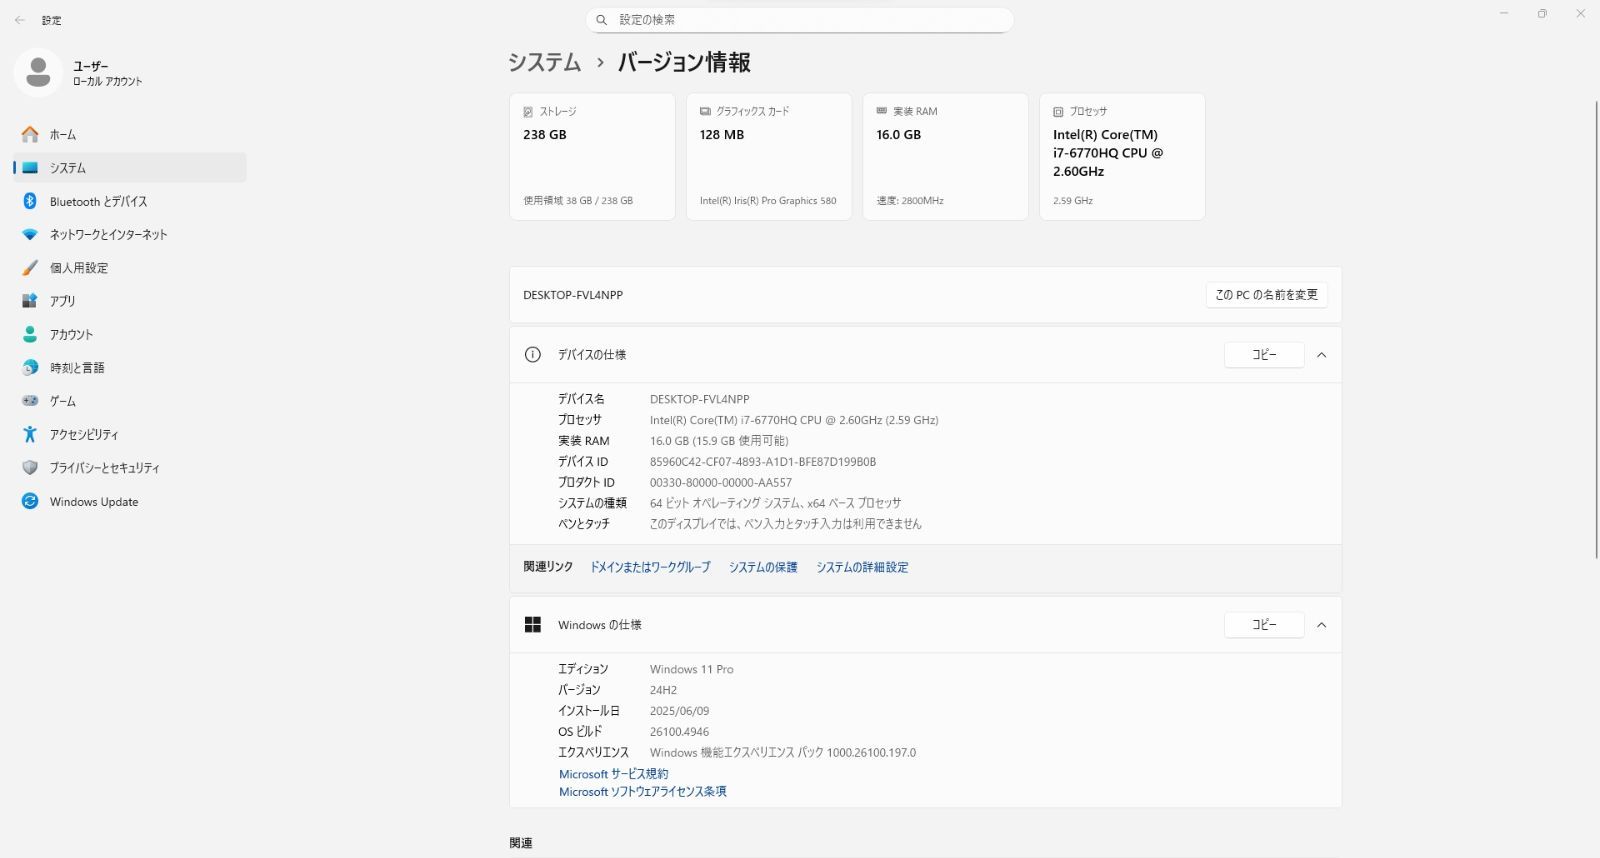Open ホーム in the sidebar
This screenshot has width=1600, height=858.
pyautogui.click(x=130, y=134)
